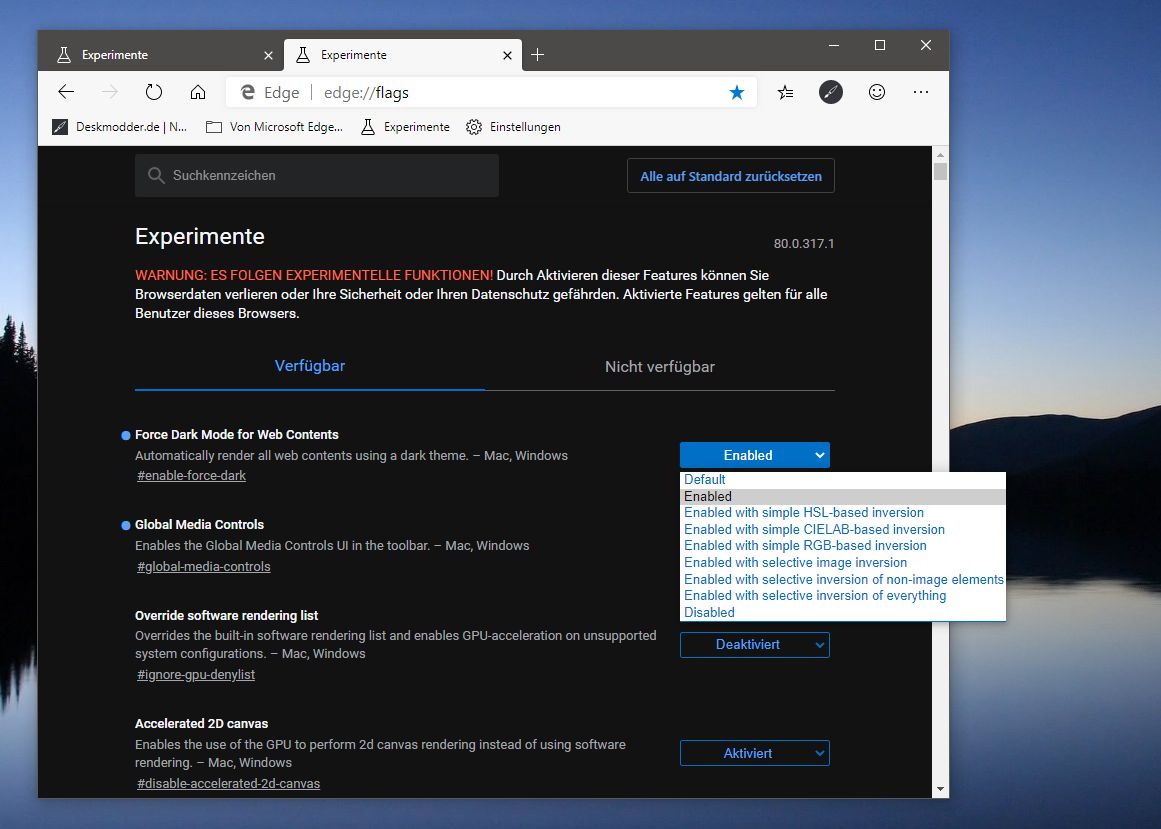Select Enabled with selective inversion of everything
1161x829 pixels.
coord(843,596)
